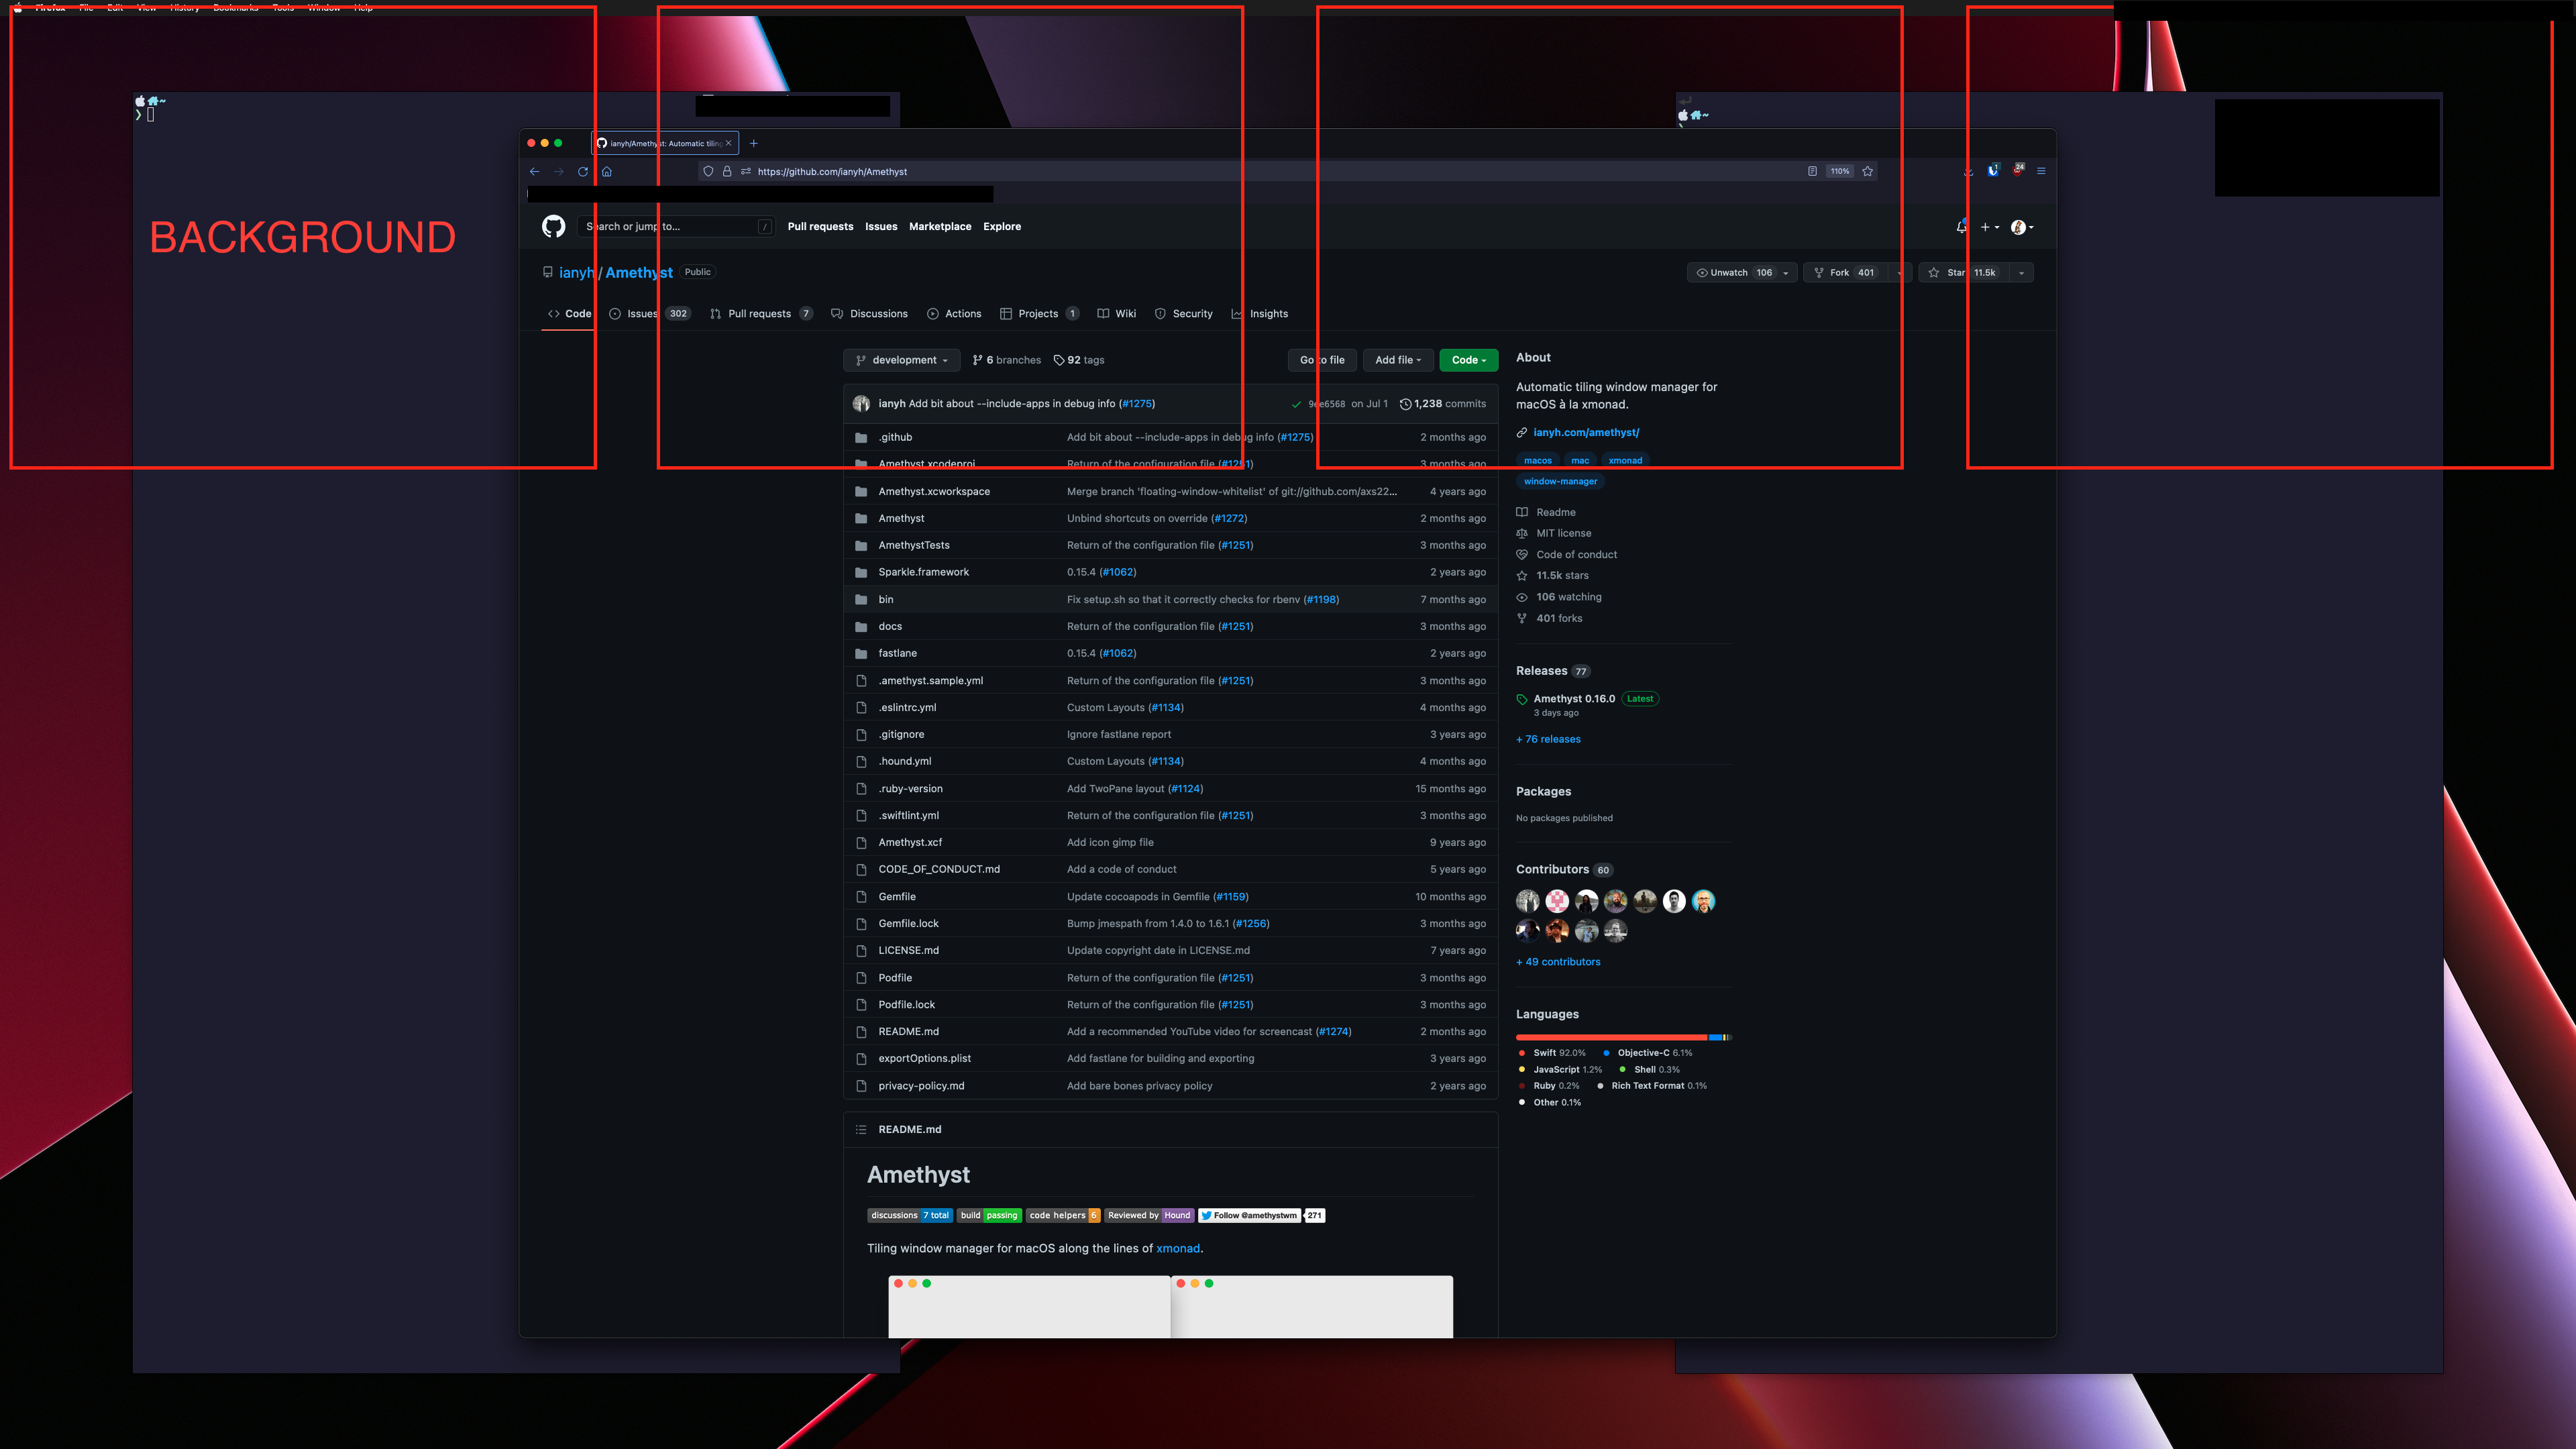
Task: Open the notifications bell icon
Action: pos(1960,227)
